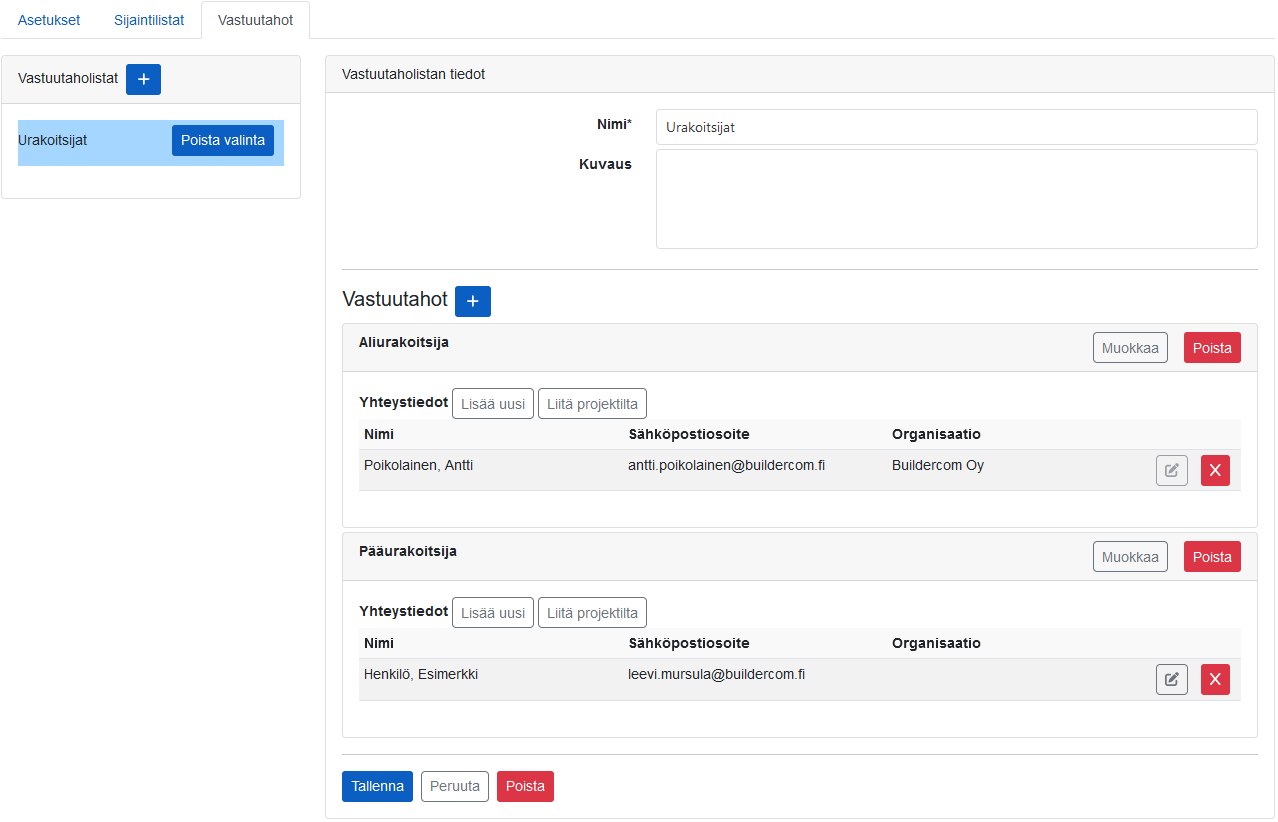This screenshot has width=1278, height=822.
Task: Click the Pääurakoitsija heading
Action: point(408,551)
